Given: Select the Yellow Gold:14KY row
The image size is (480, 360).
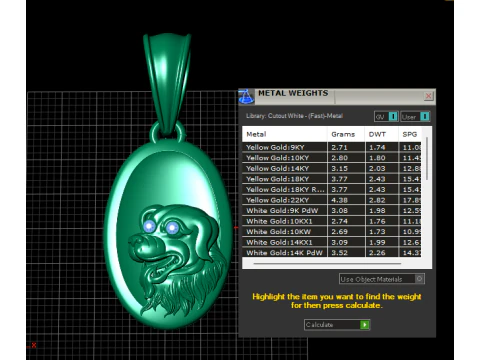Looking at the screenshot, I should [x=332, y=168].
